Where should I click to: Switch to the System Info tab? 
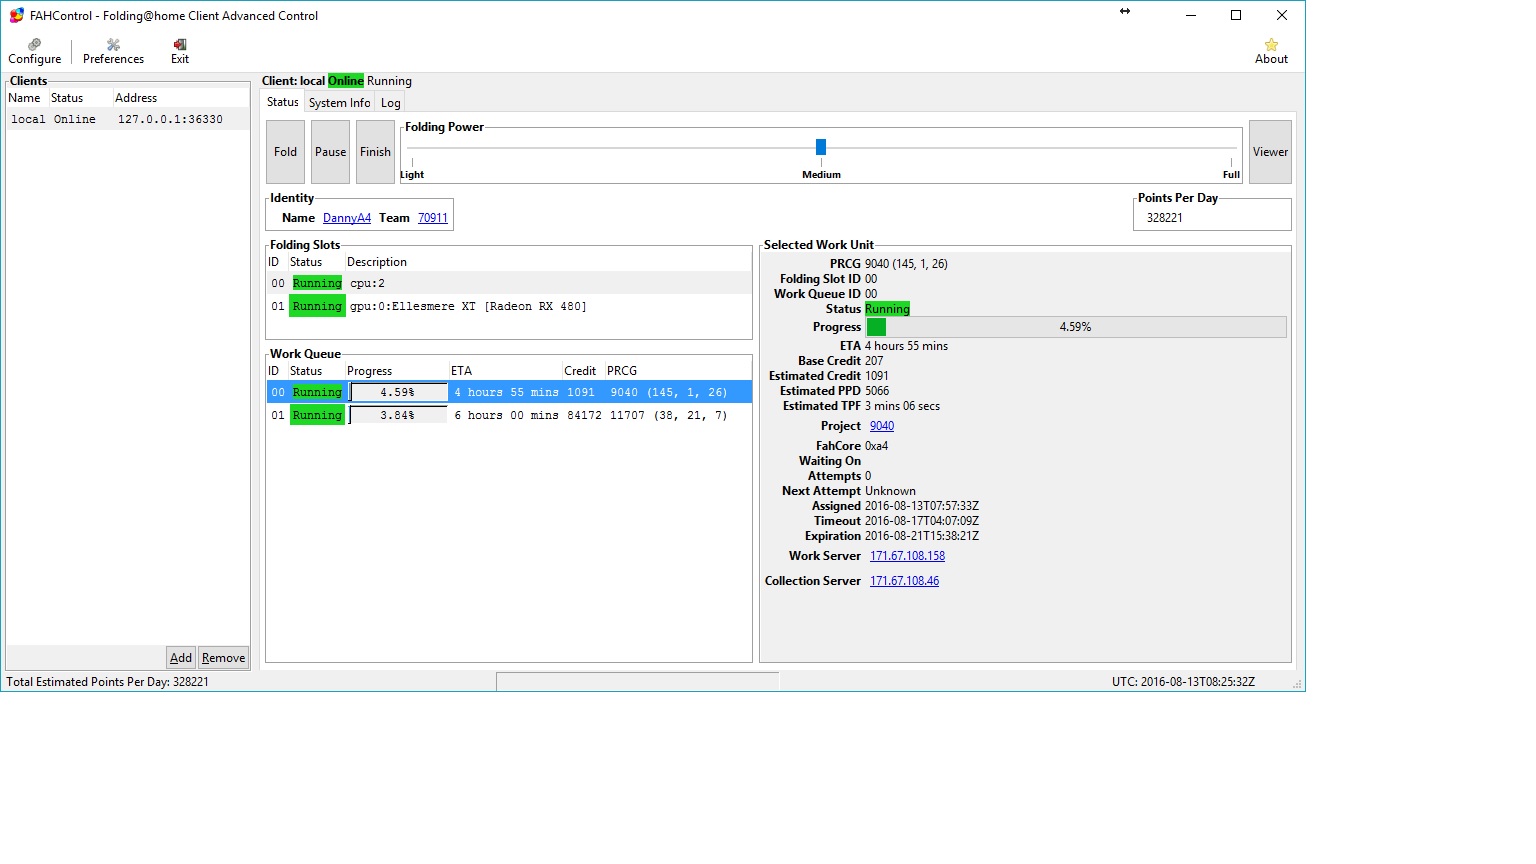point(339,102)
